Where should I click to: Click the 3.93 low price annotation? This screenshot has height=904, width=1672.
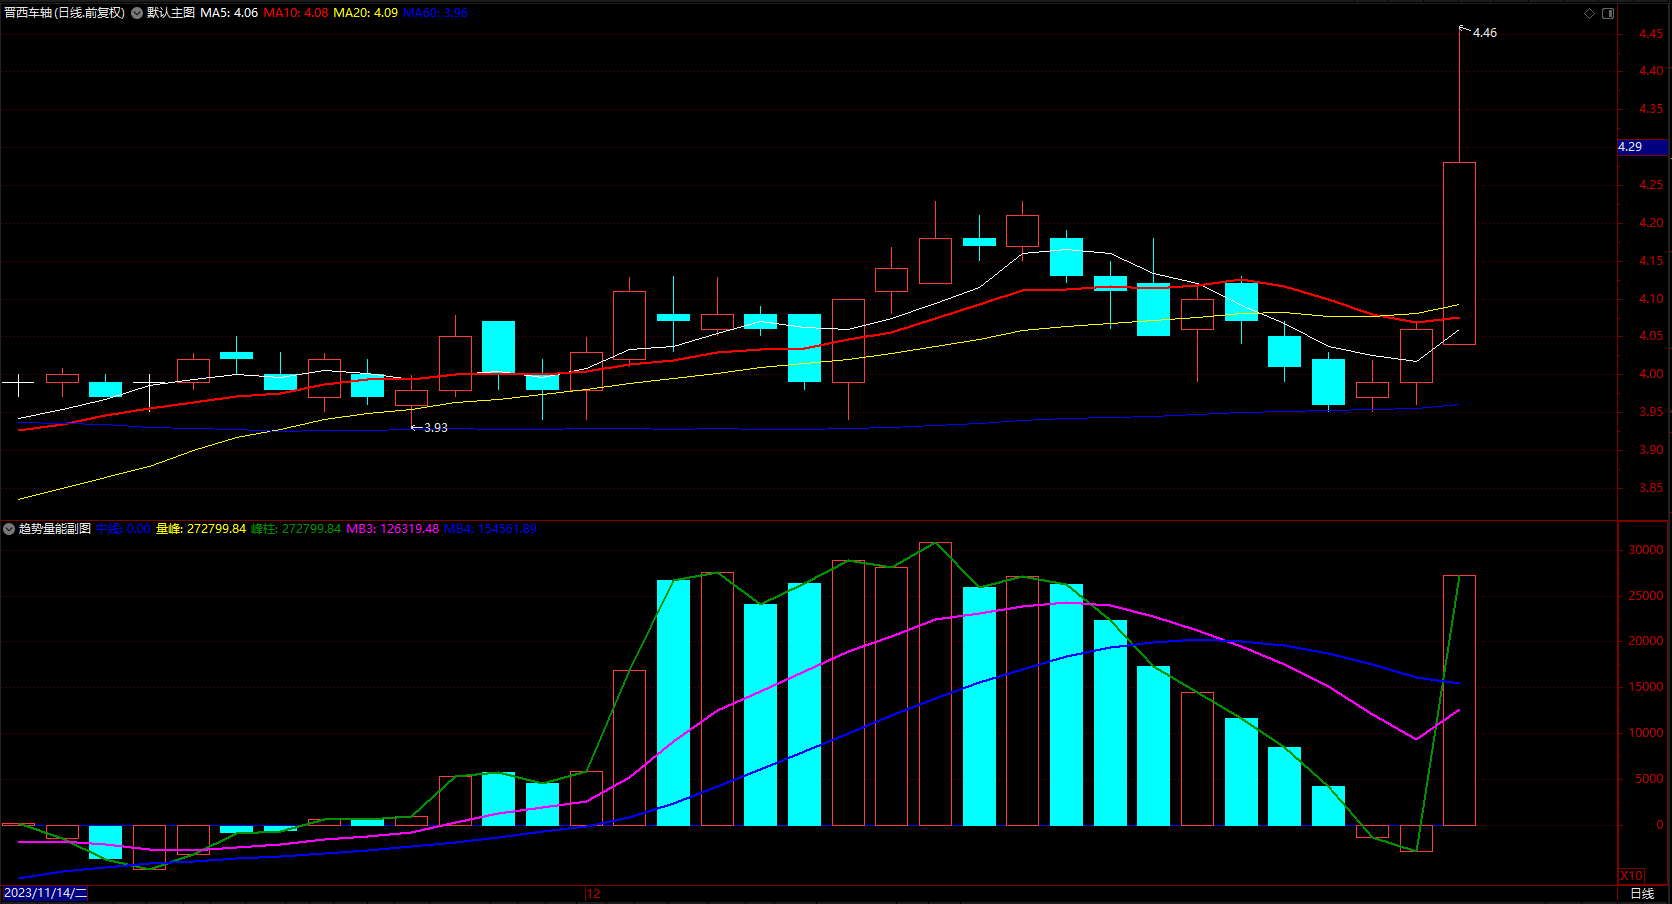point(435,428)
